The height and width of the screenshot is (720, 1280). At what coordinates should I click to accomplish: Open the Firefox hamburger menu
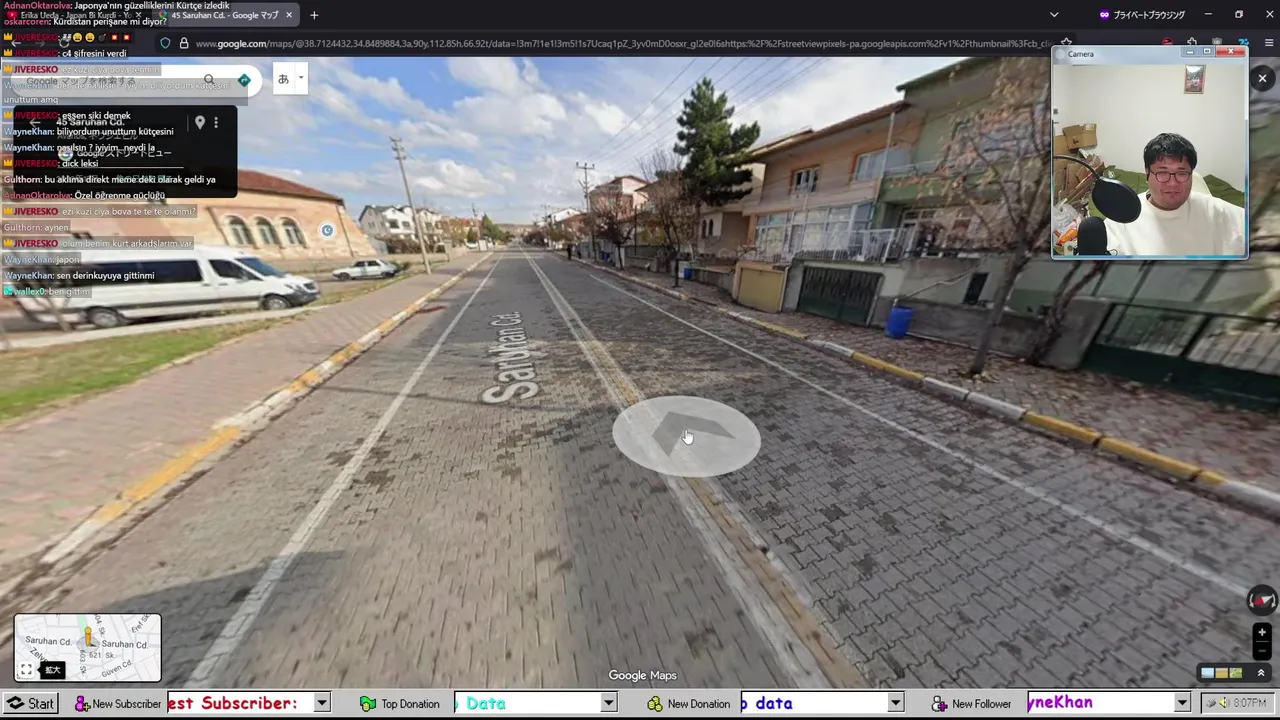[1269, 44]
